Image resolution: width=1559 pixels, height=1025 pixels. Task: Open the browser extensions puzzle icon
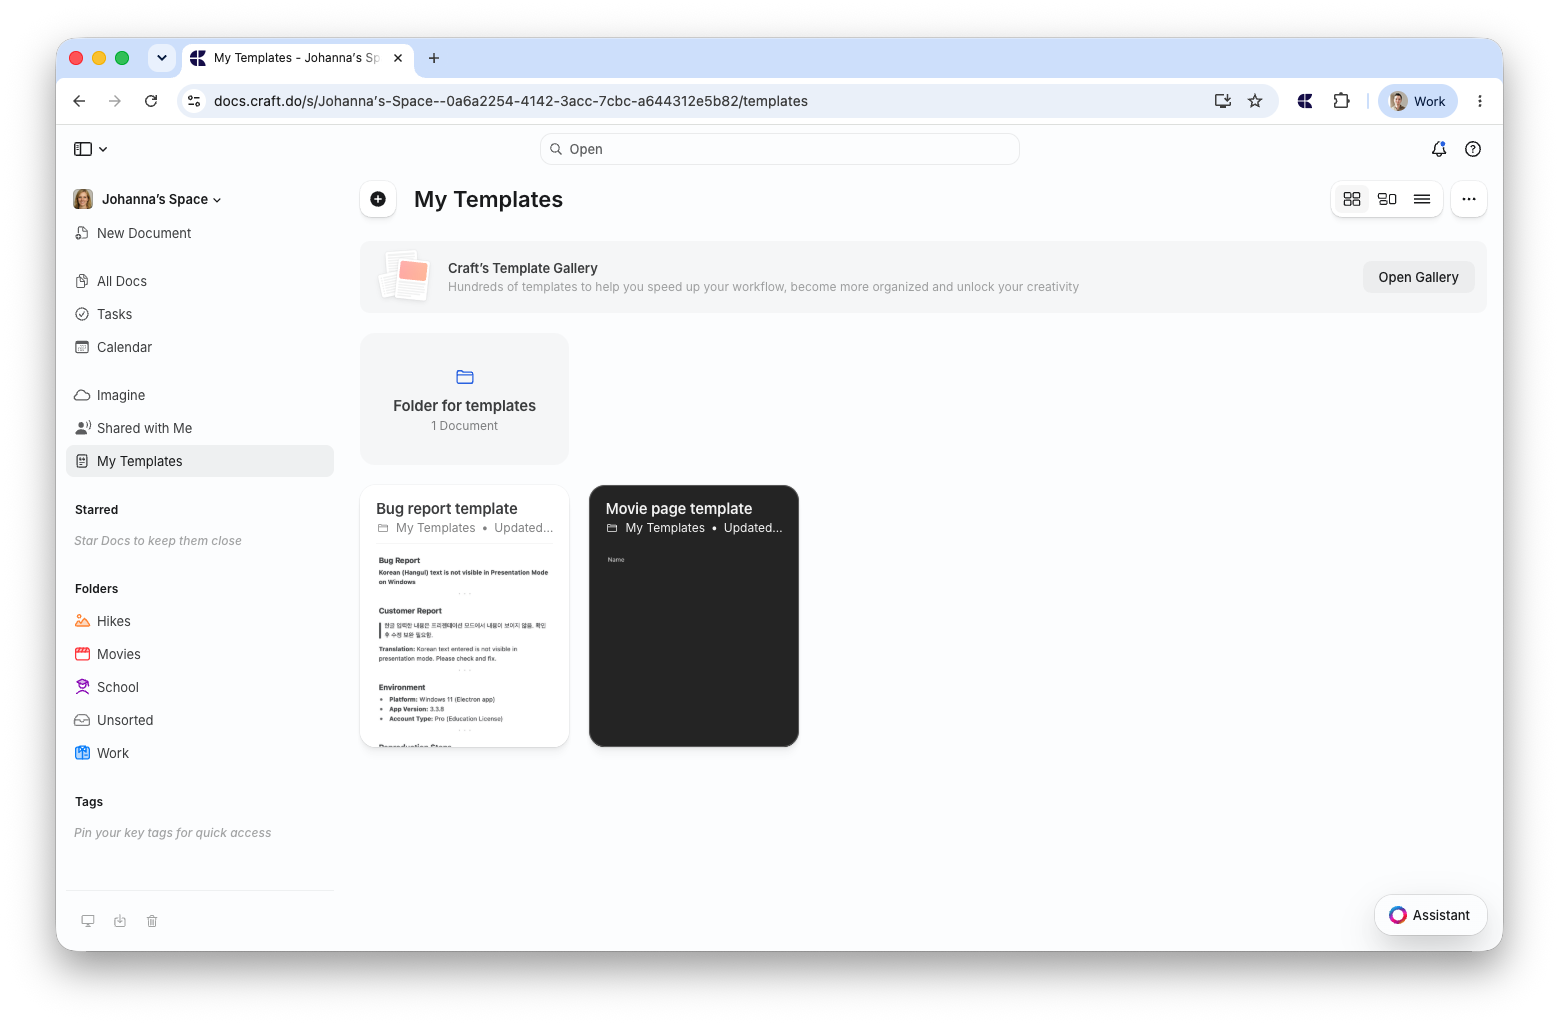[x=1342, y=101]
